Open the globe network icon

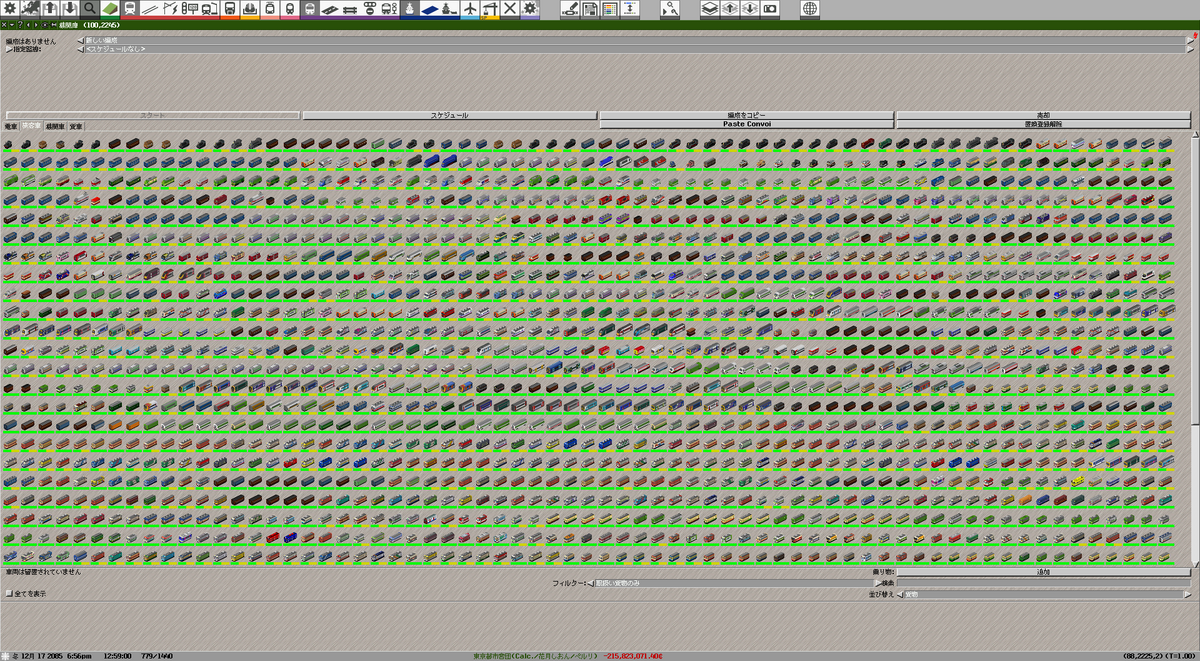click(809, 10)
